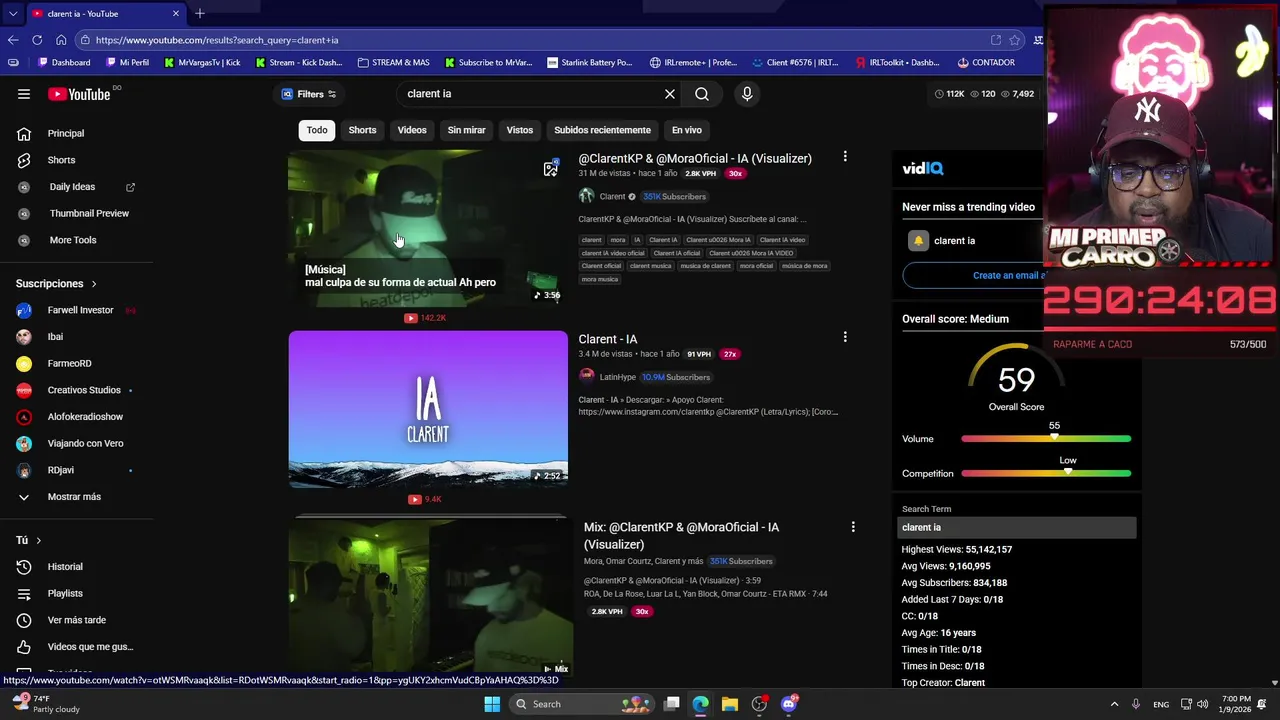Expand the Suscripciones section chevron
This screenshot has width=1280, height=720.
(x=94, y=284)
